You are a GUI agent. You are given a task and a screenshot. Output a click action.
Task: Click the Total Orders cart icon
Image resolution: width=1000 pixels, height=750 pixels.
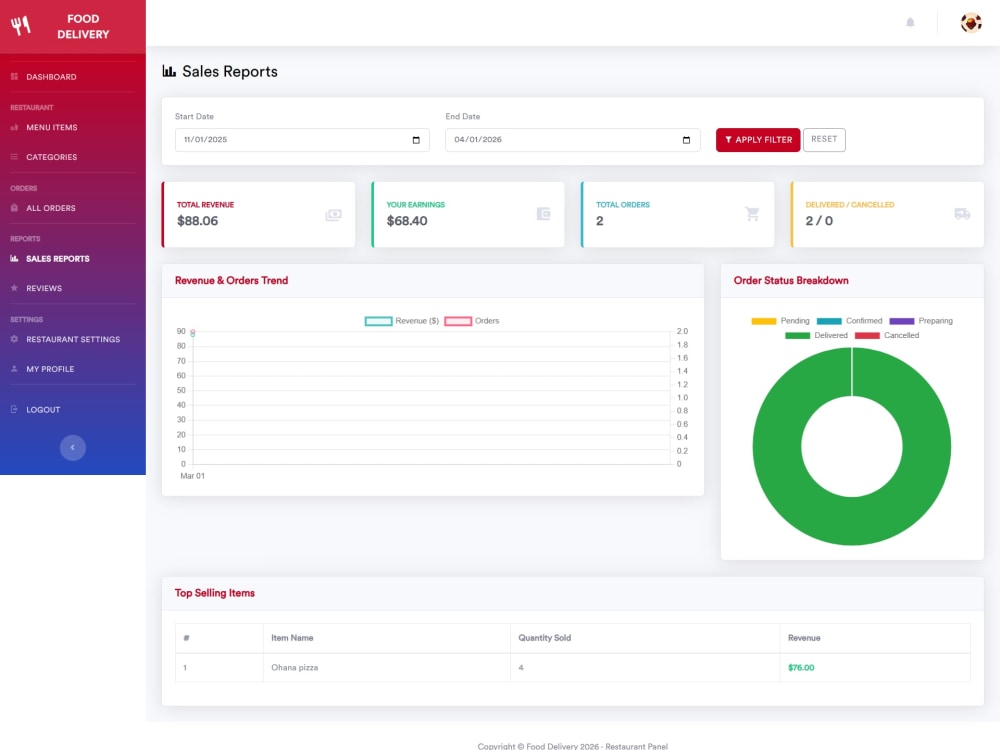[753, 214]
